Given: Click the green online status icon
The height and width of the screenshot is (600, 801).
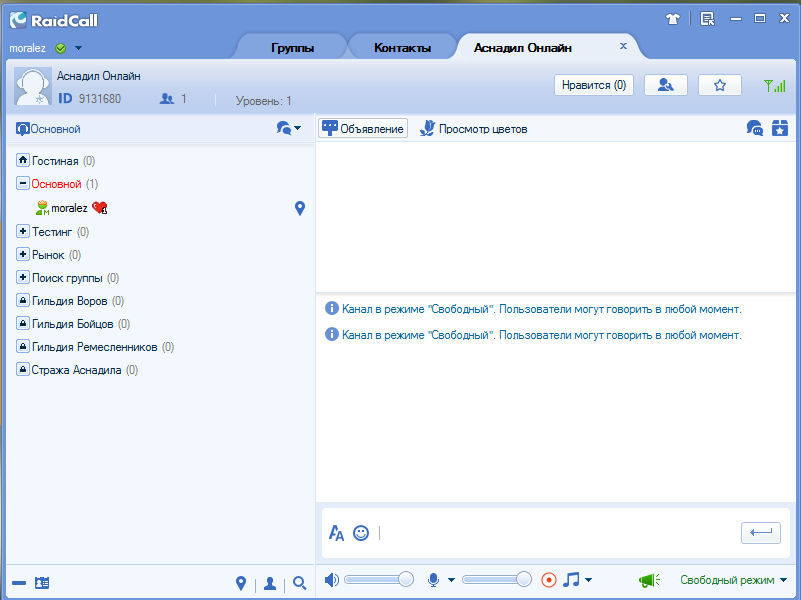Looking at the screenshot, I should [61, 49].
